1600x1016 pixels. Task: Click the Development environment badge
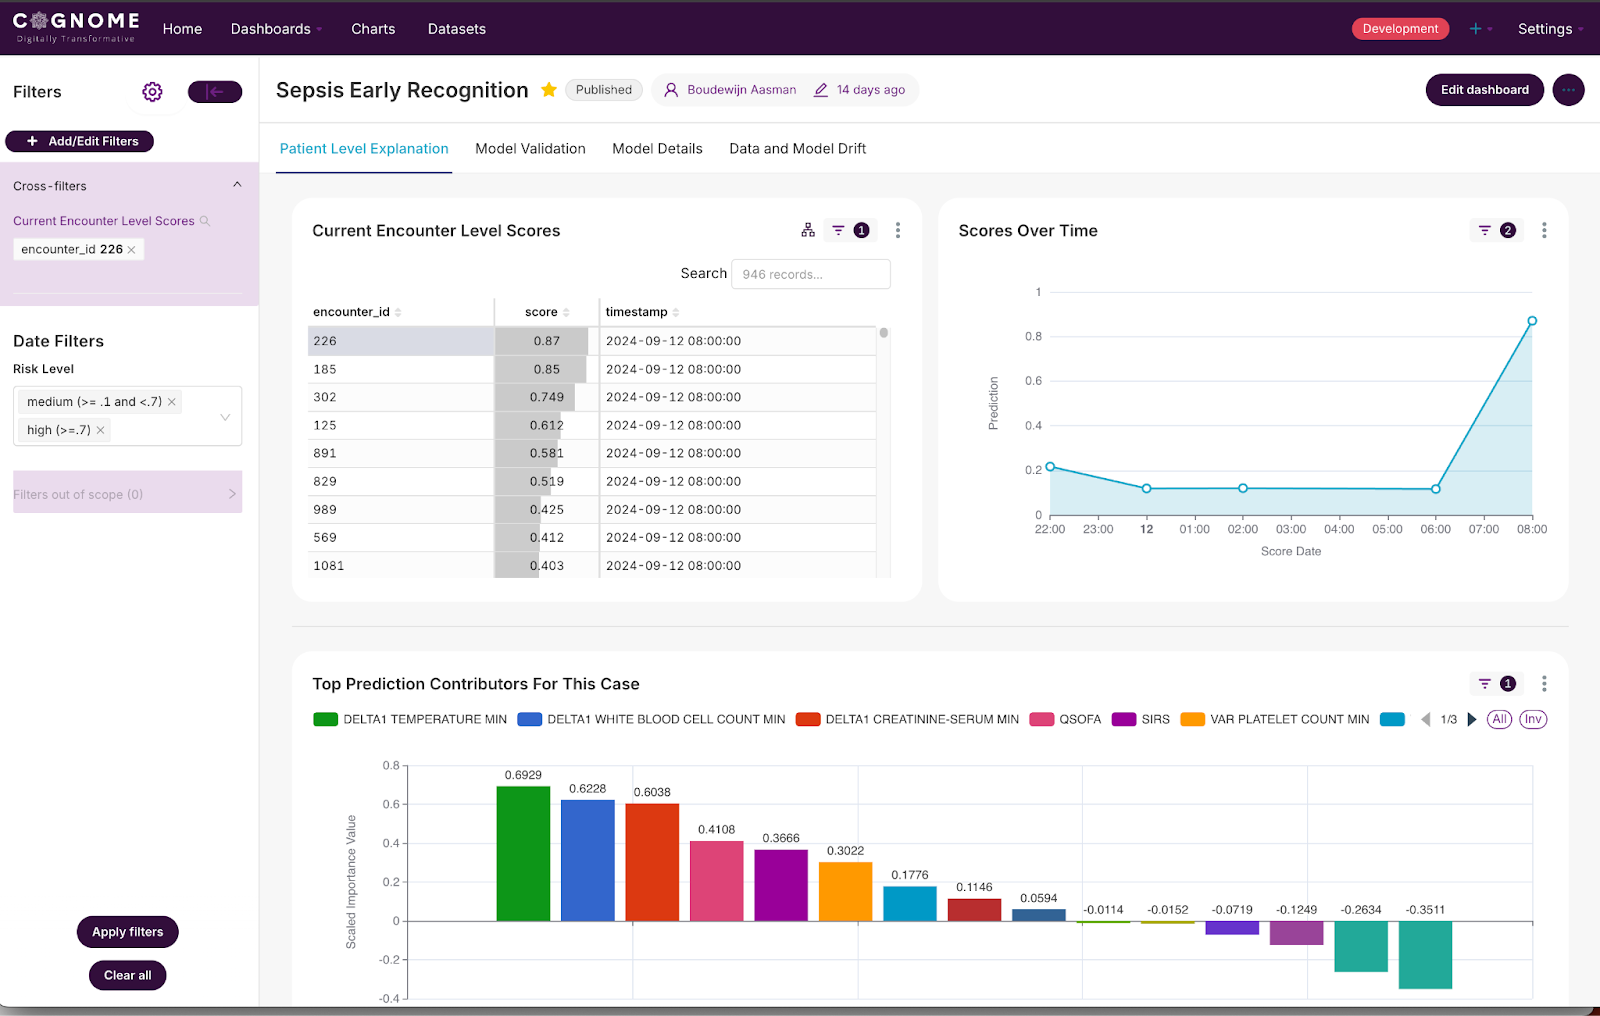(1400, 29)
